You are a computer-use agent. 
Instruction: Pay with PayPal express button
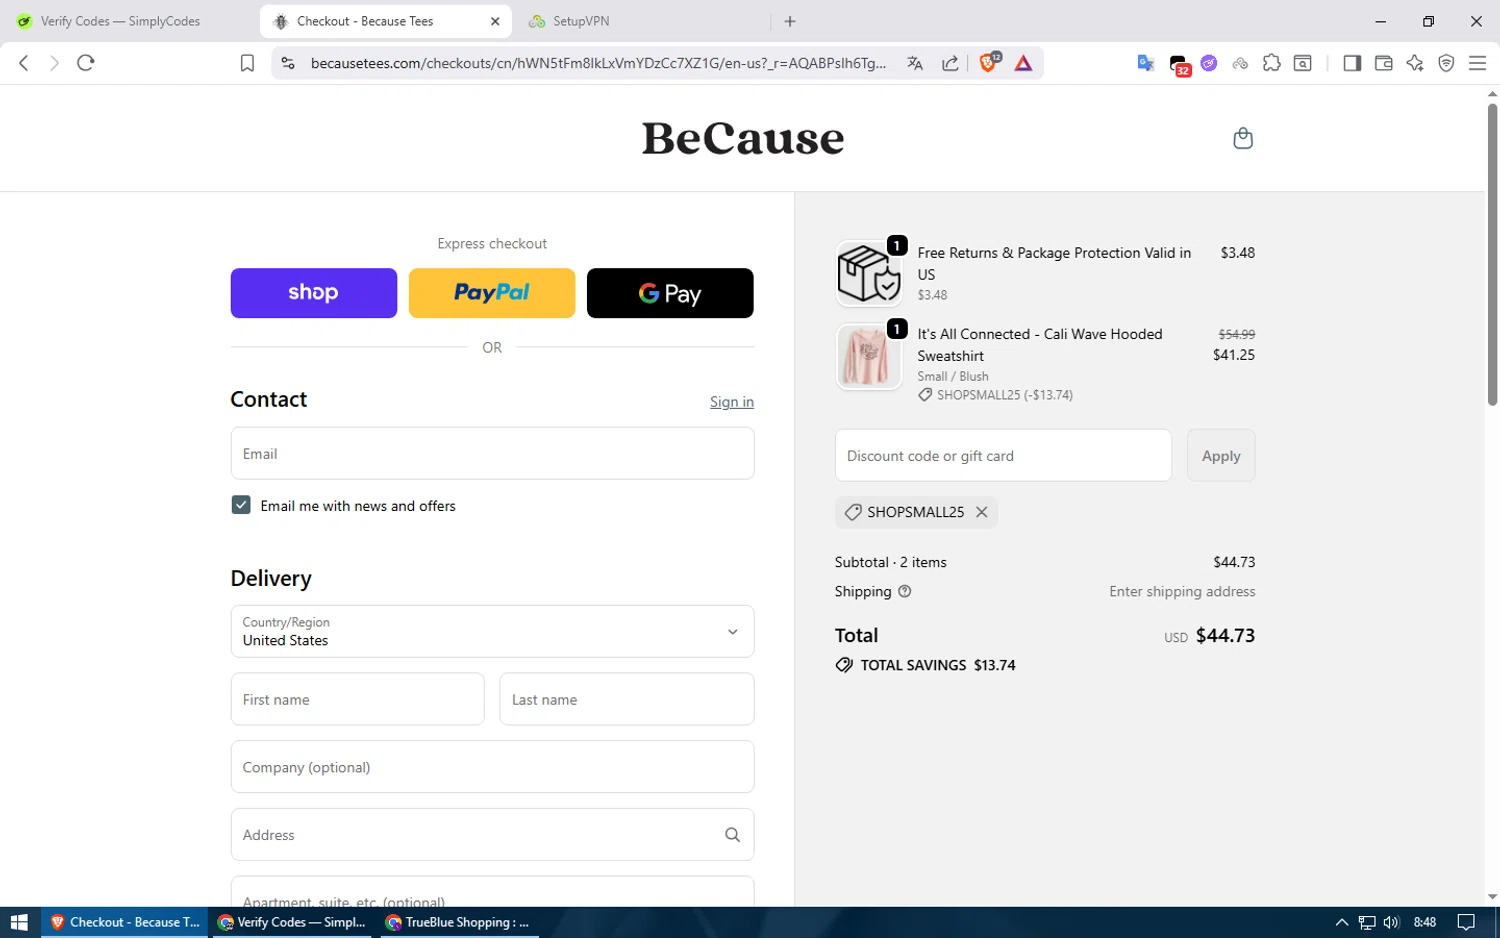click(492, 293)
